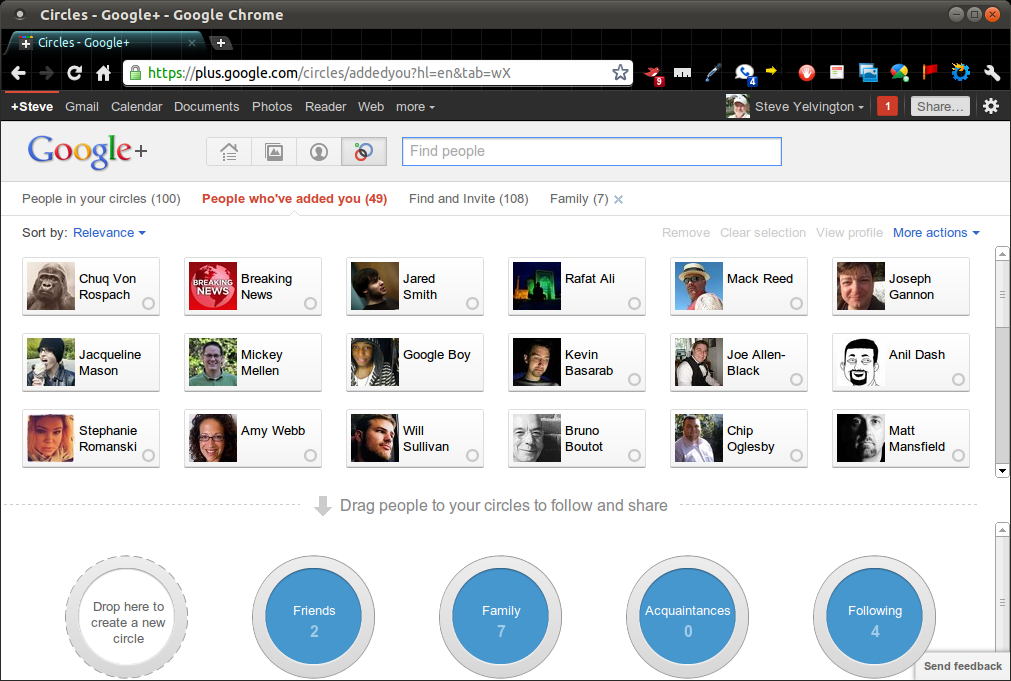Expand the 'more' menu in Google bar
Screen dimensions: 1011x681
click(x=415, y=107)
